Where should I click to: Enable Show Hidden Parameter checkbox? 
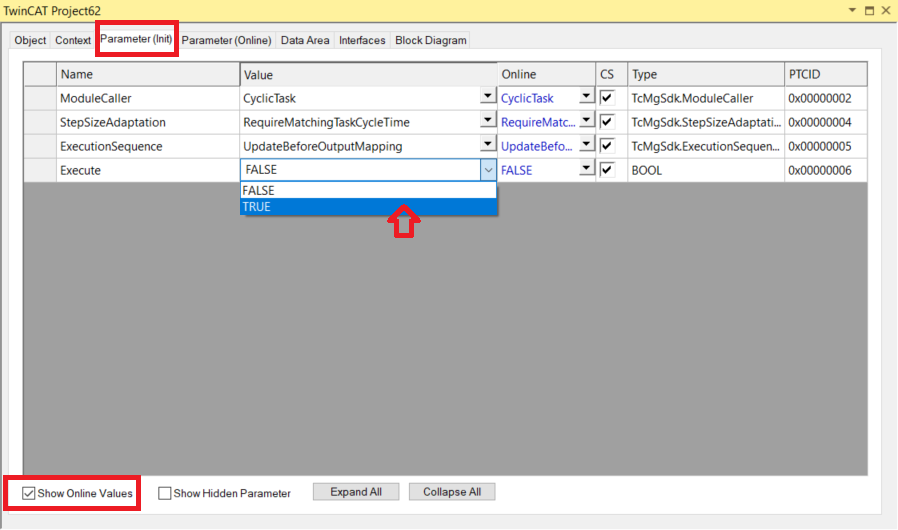coord(164,493)
